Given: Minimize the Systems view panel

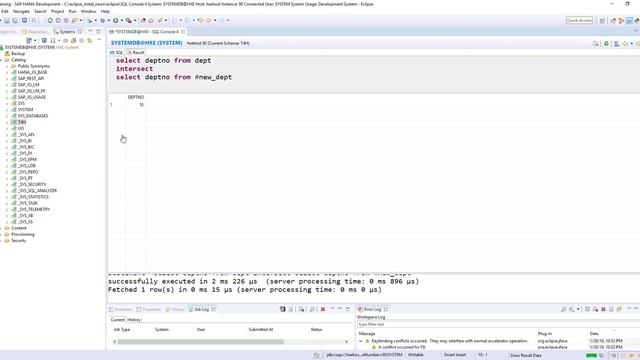Looking at the screenshot, I should coord(90,31).
